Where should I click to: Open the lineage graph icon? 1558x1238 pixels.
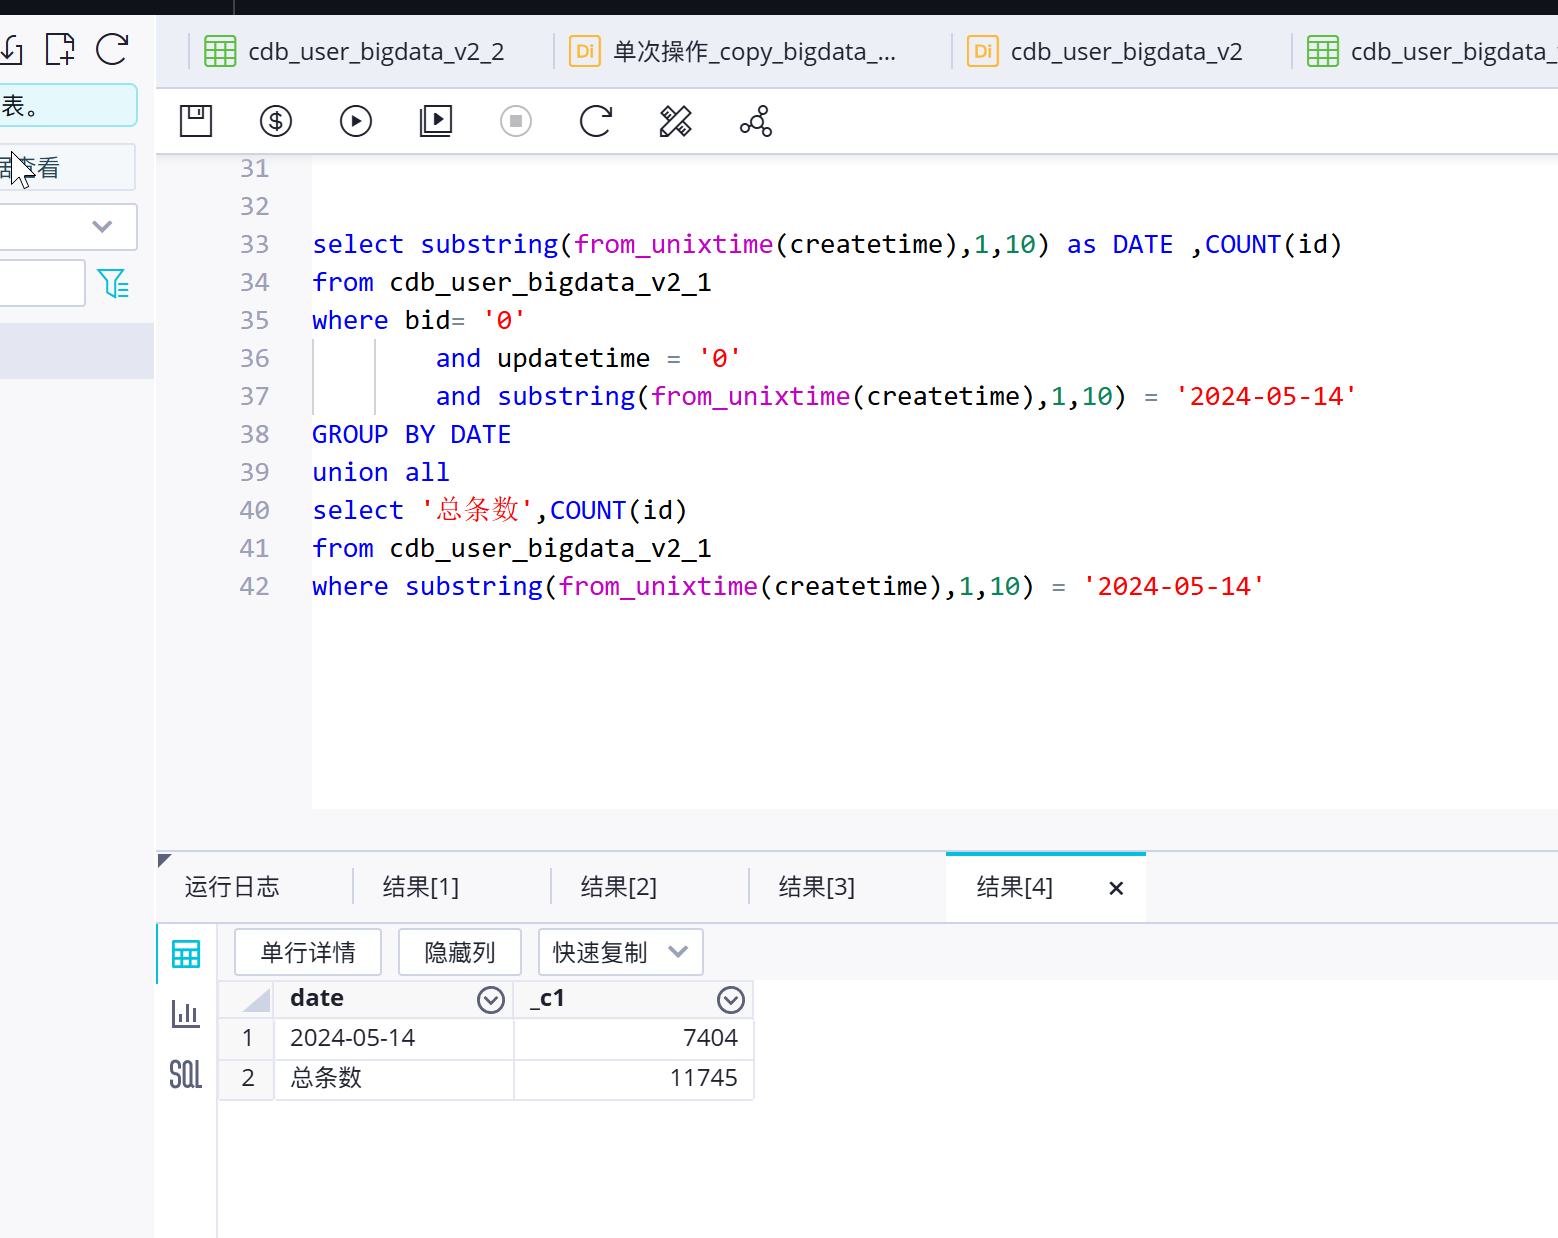[756, 121]
